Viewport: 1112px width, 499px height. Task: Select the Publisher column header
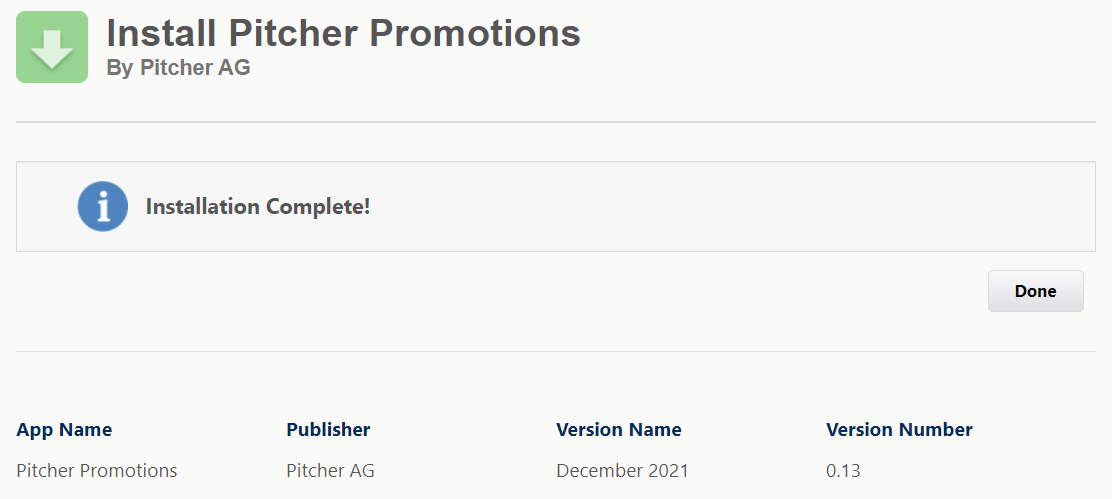pos(328,430)
